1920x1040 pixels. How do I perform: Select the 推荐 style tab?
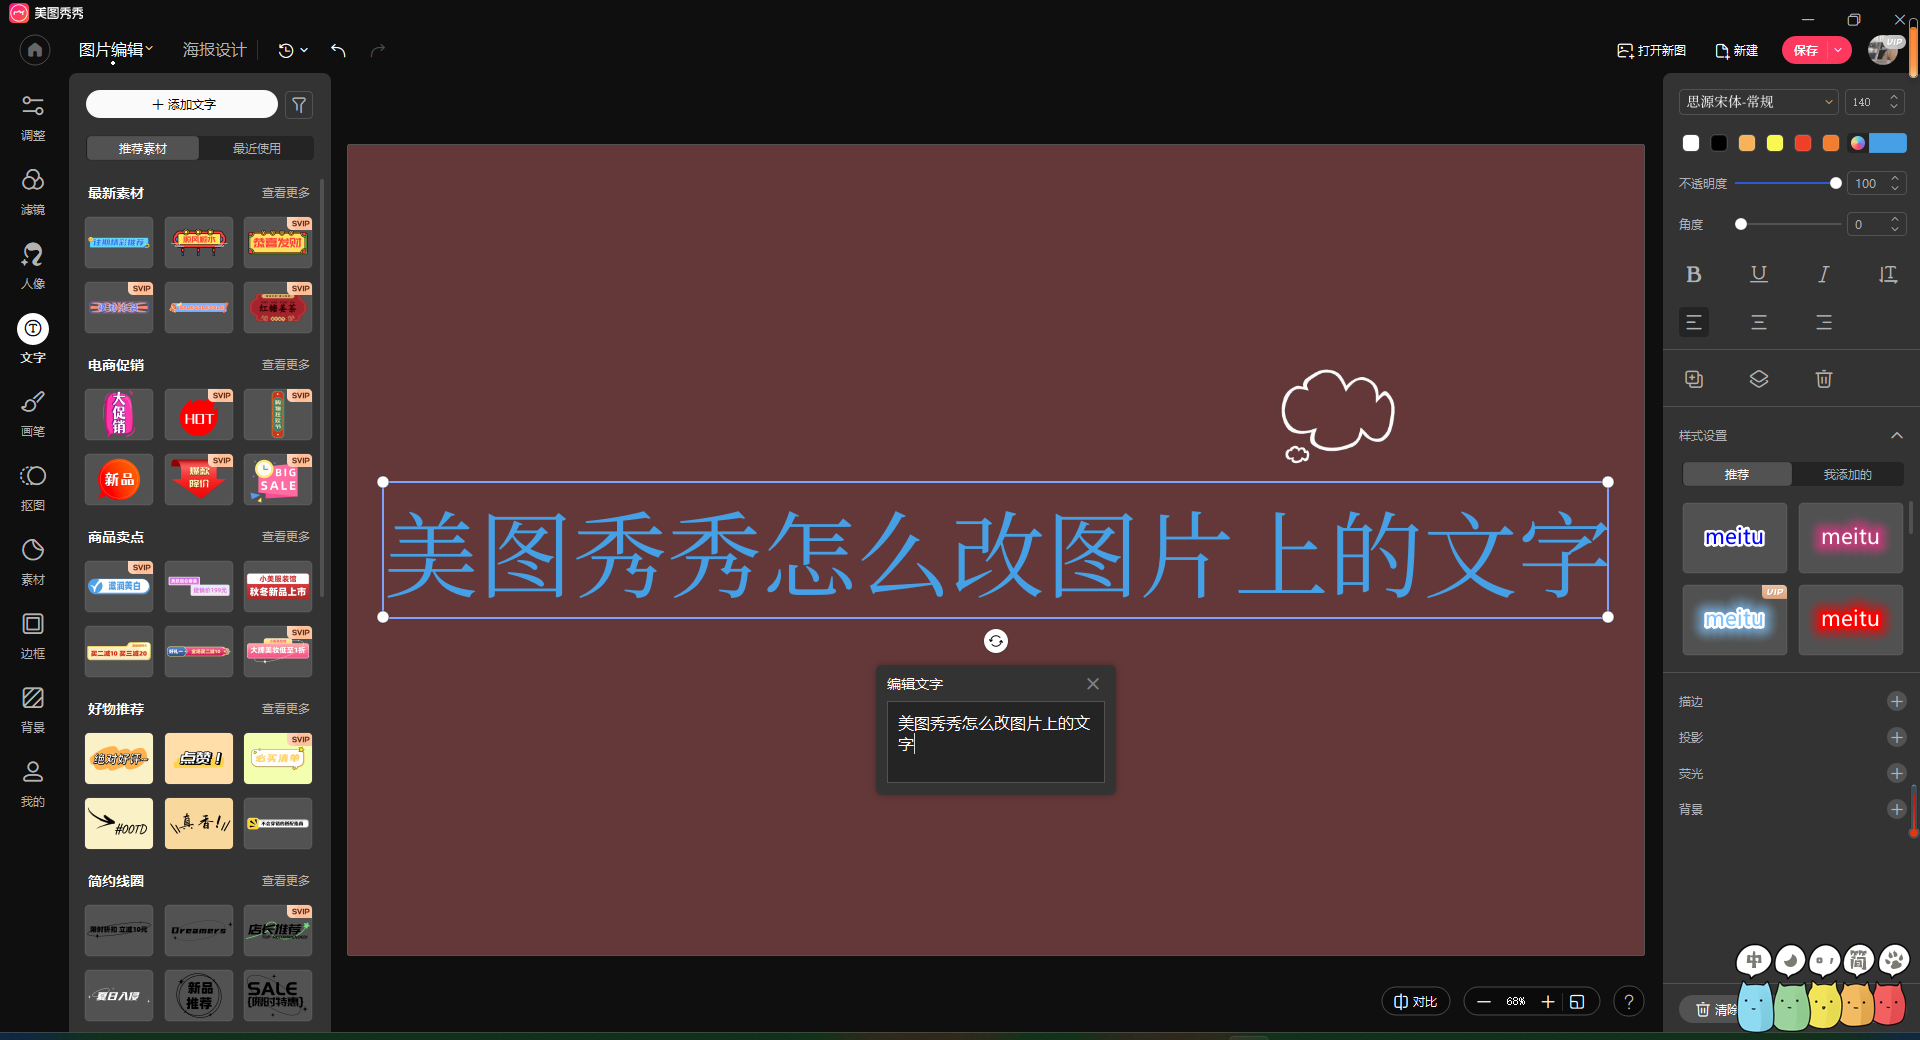[1737, 474]
